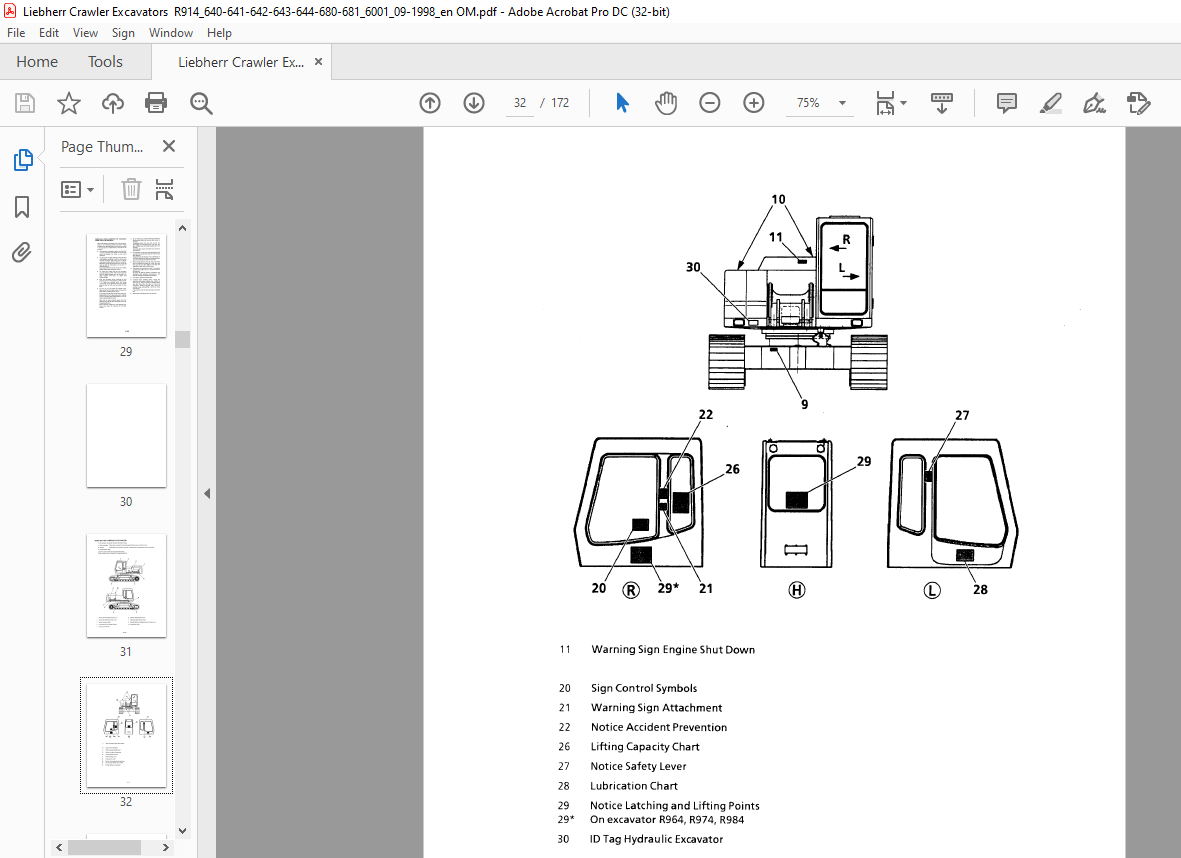Click the thumbnails vertical scrollbar handle
Viewport: 1181px width, 858px height.
tap(182, 339)
